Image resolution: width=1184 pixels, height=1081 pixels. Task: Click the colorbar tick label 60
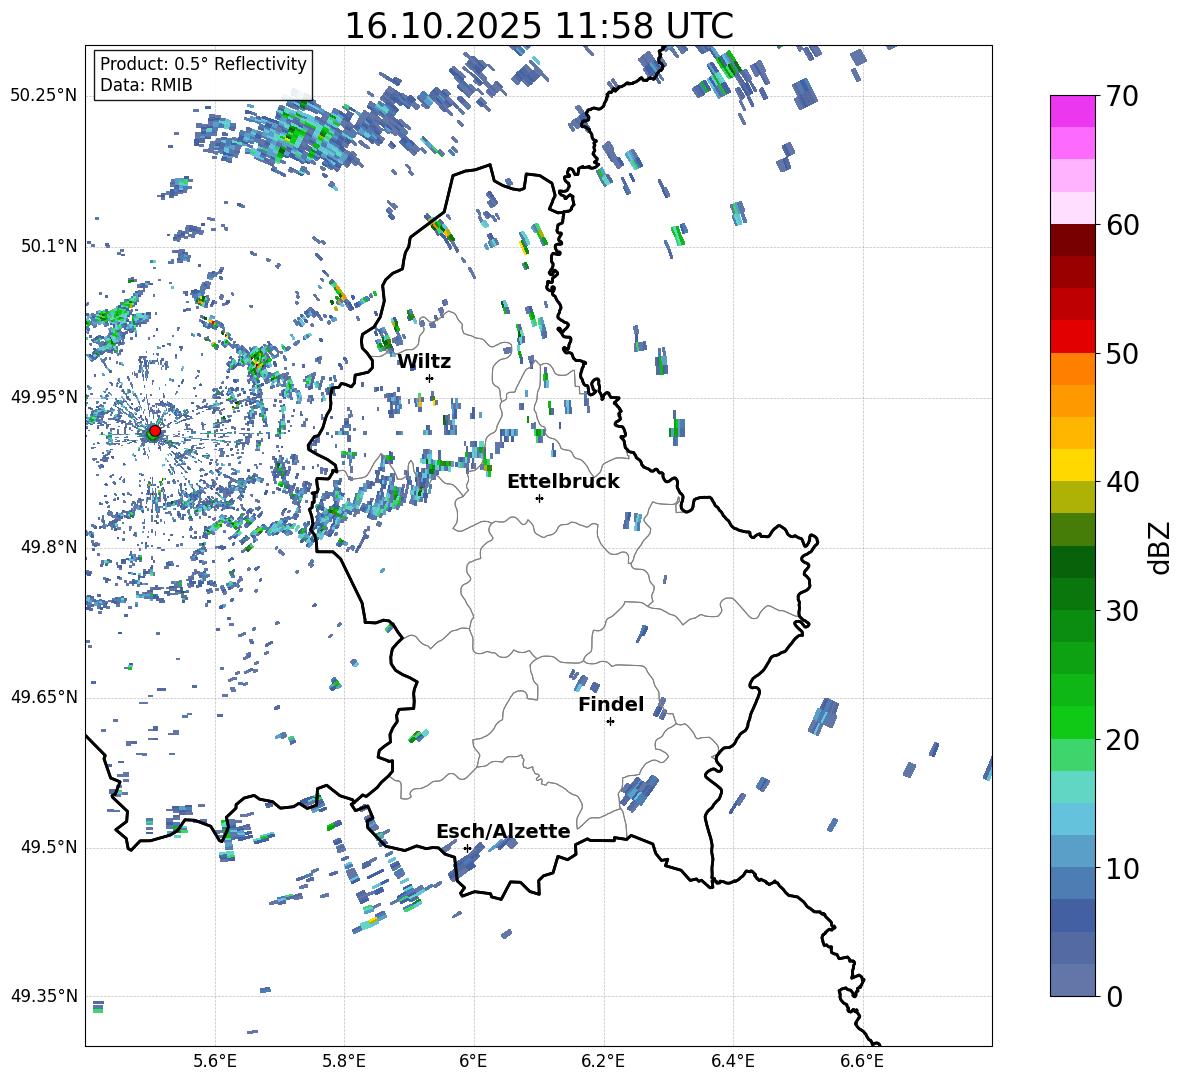1122,225
